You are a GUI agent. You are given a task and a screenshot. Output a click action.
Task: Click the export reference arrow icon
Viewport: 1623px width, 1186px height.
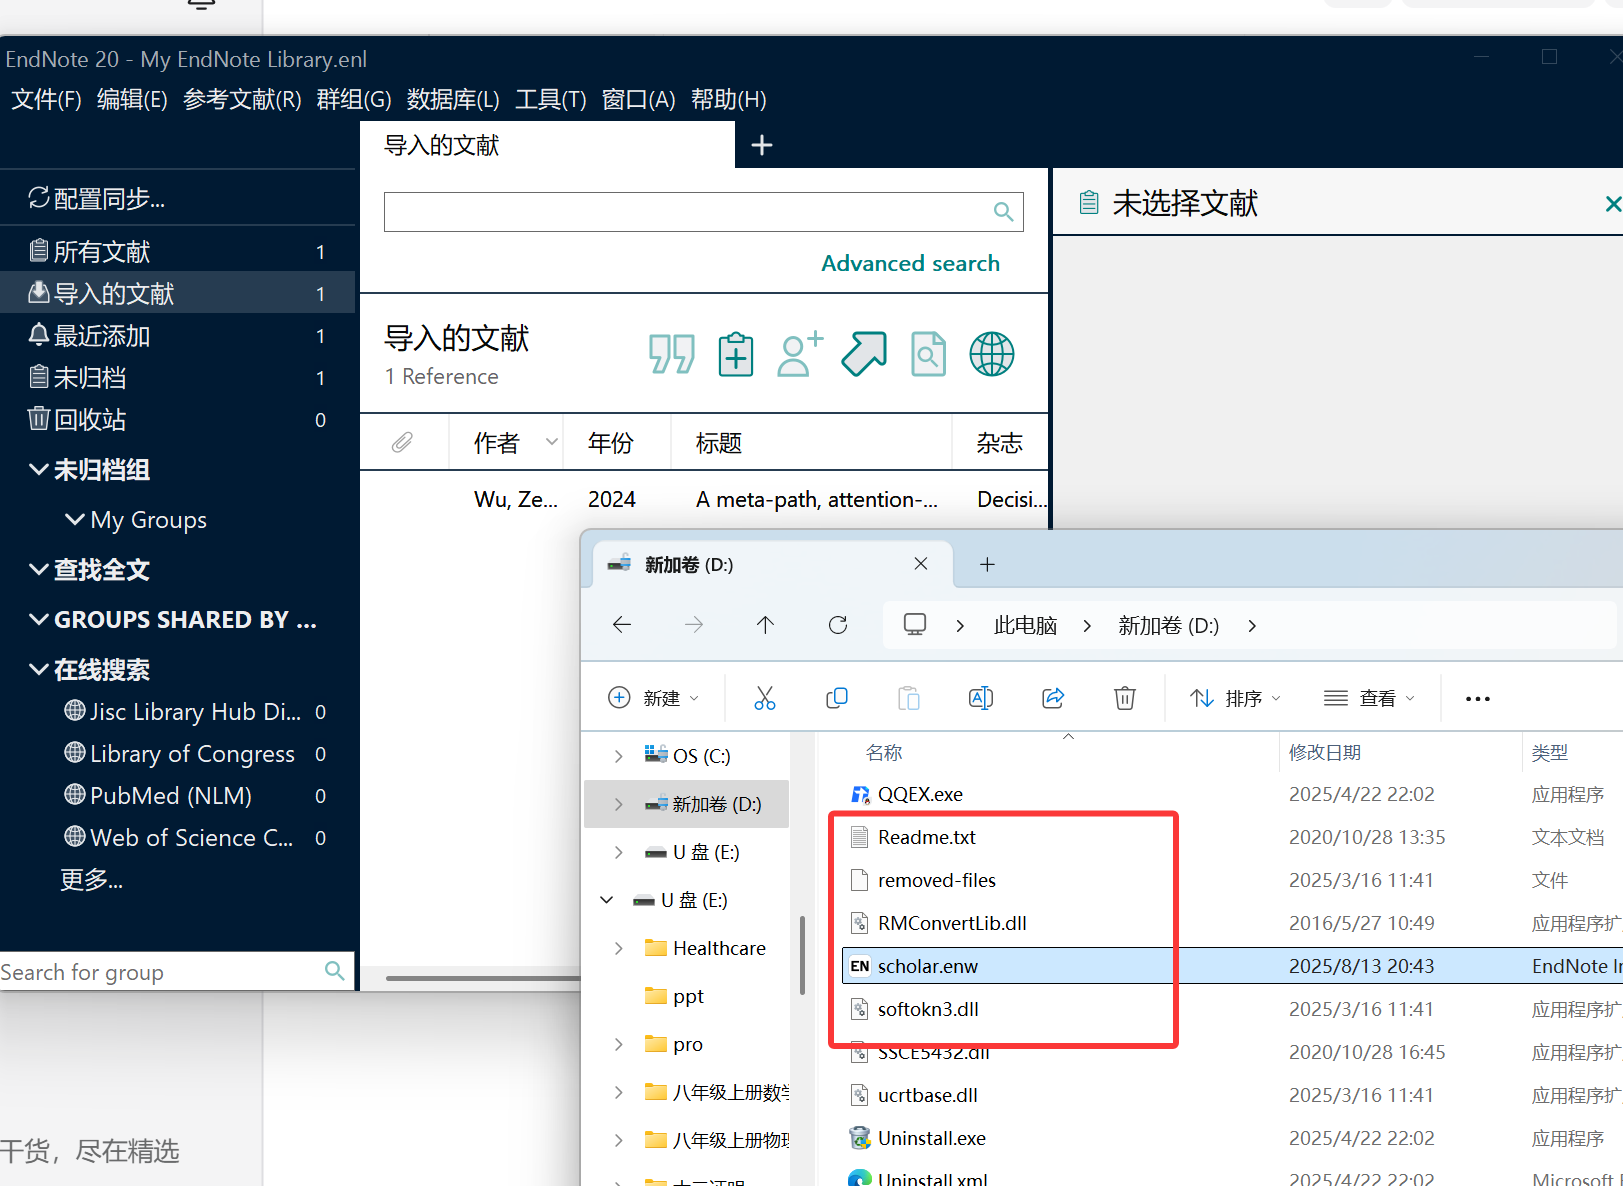tap(864, 354)
